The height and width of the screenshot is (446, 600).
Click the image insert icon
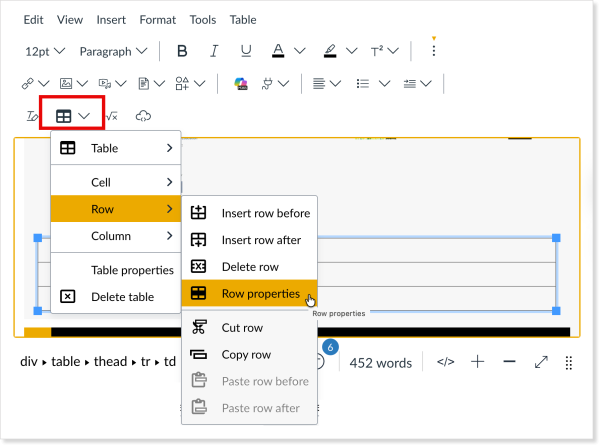click(x=66, y=83)
